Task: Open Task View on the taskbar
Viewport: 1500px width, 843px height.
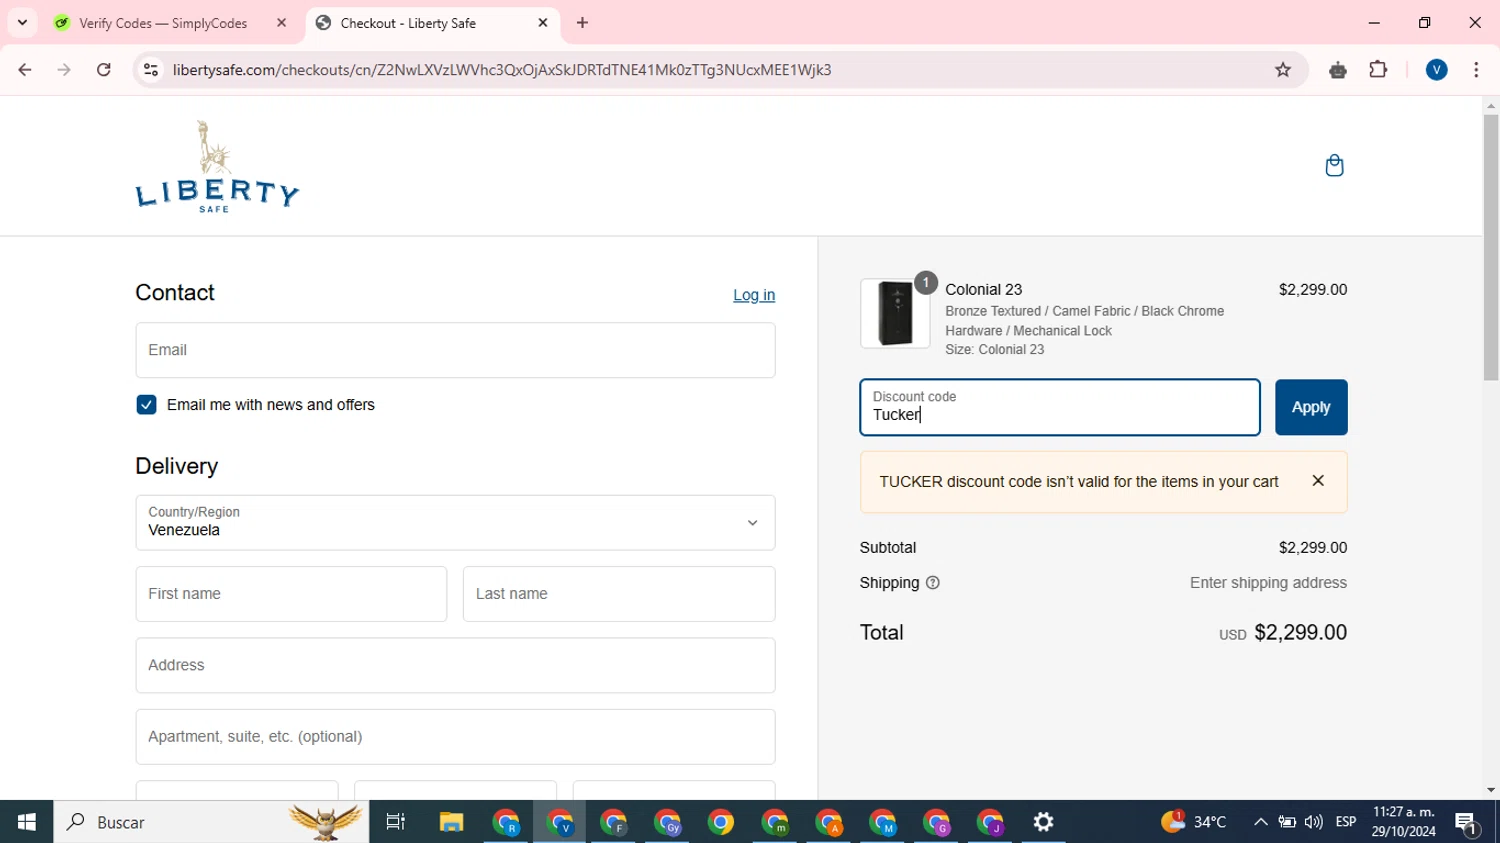Action: pos(396,822)
